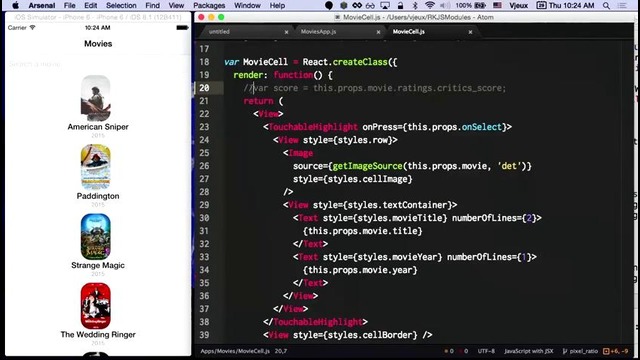Click the black speech bubble menu bar icon

click(x=329, y=5)
